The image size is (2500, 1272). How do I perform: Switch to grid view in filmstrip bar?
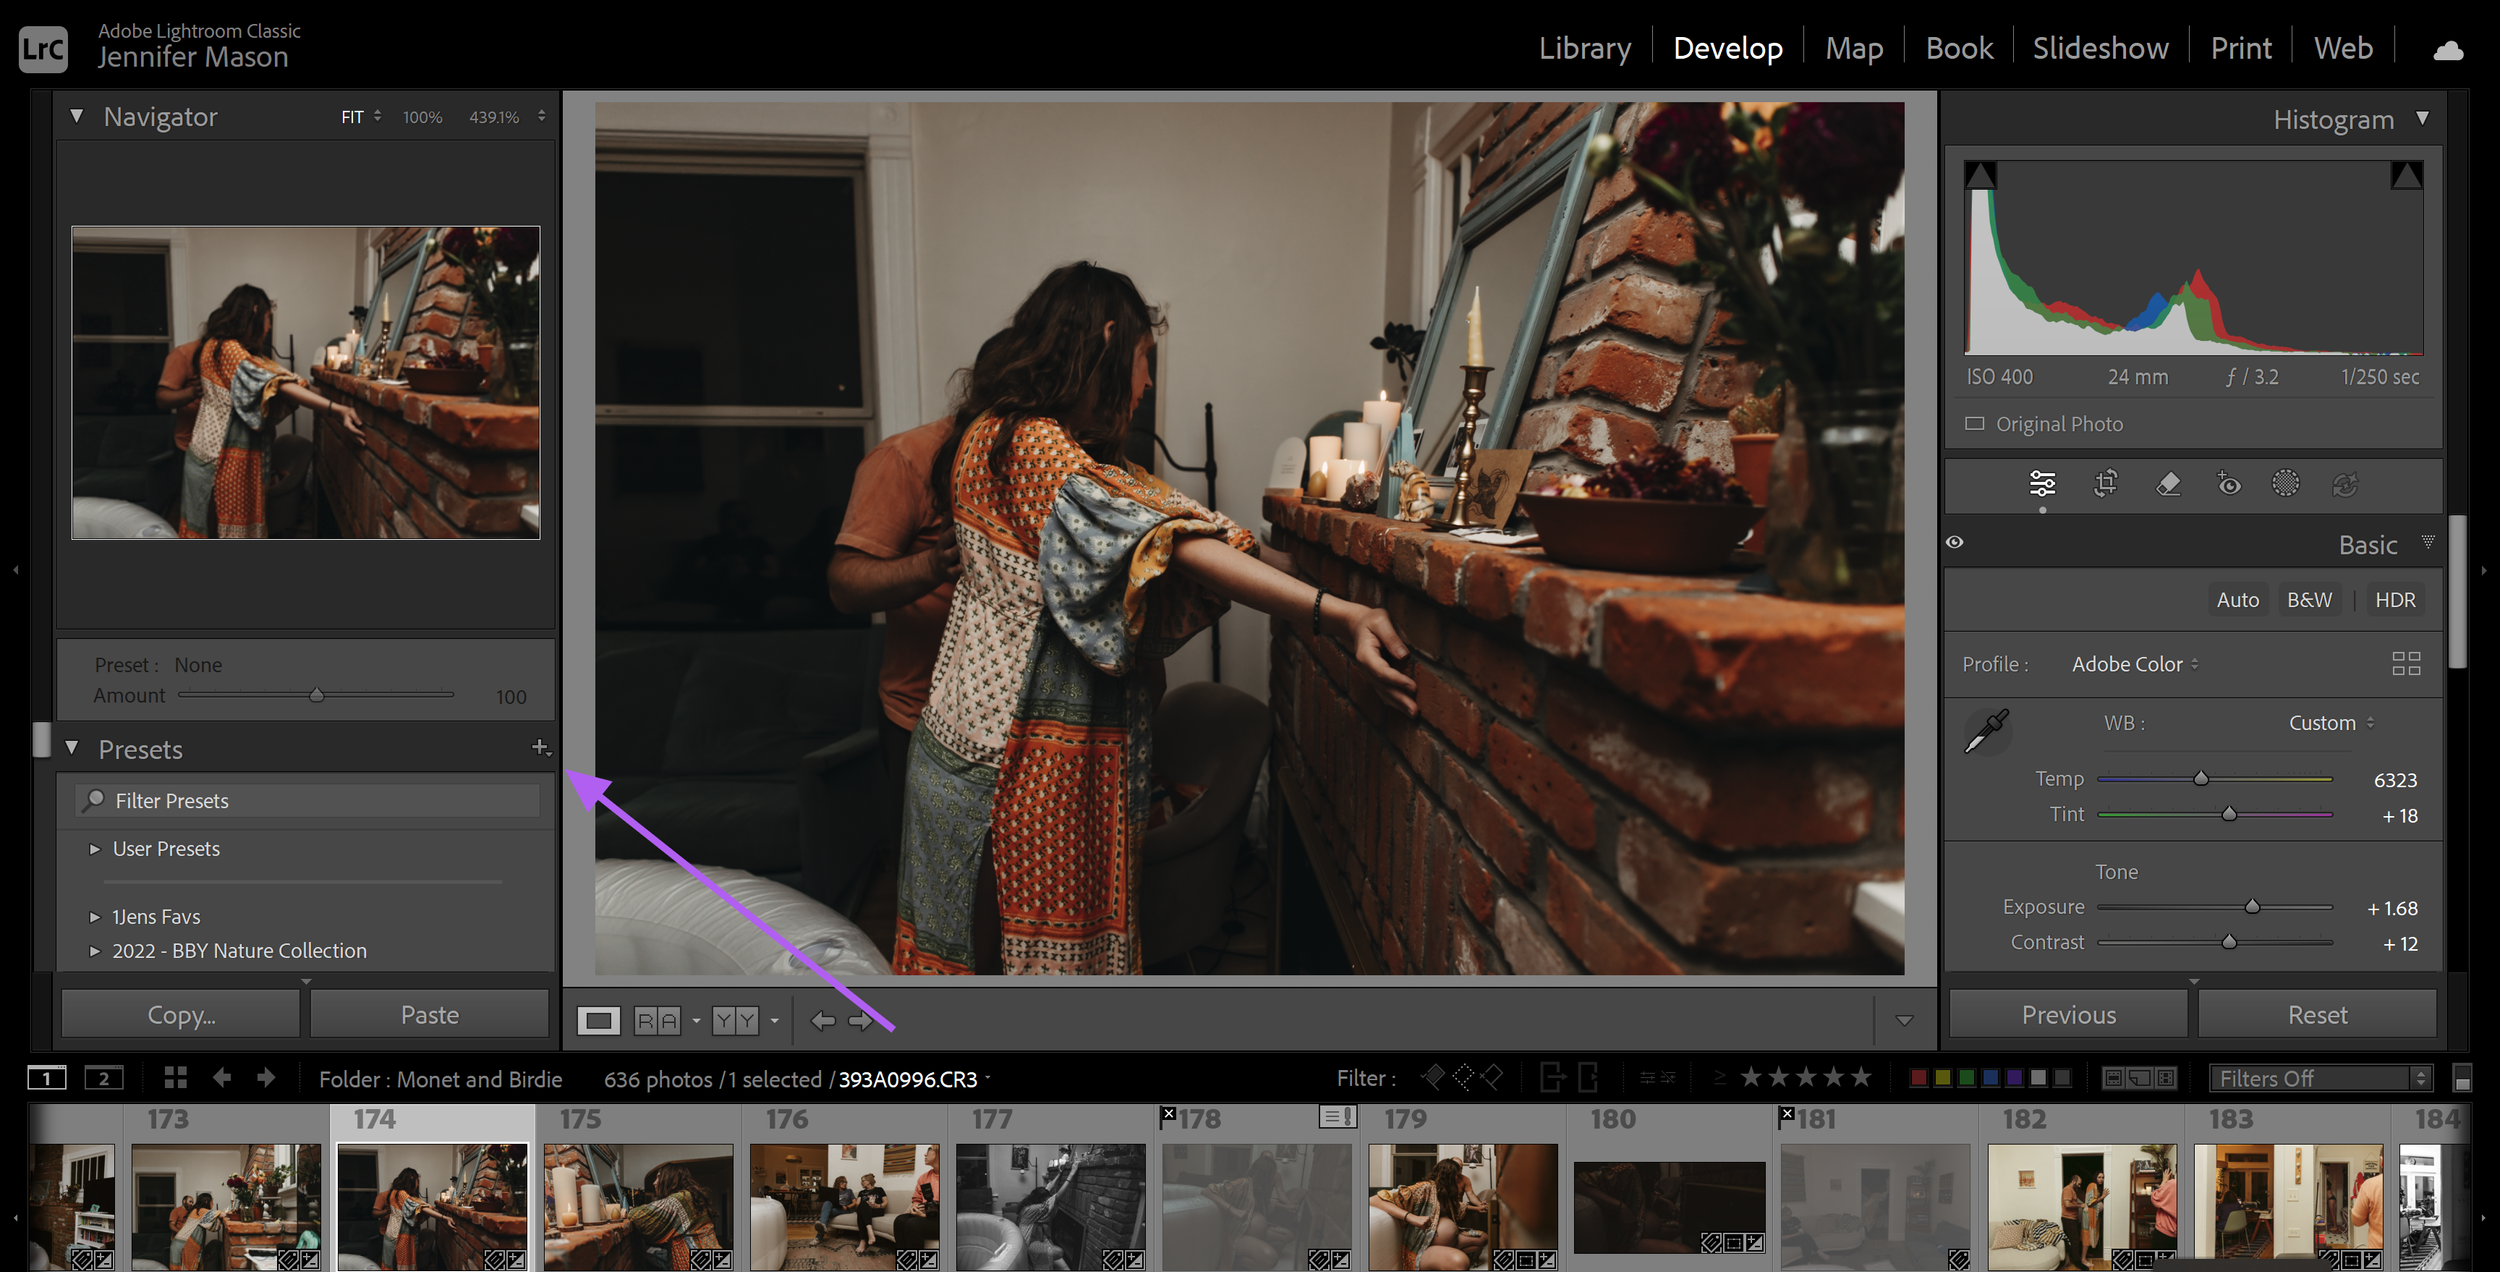click(176, 1077)
